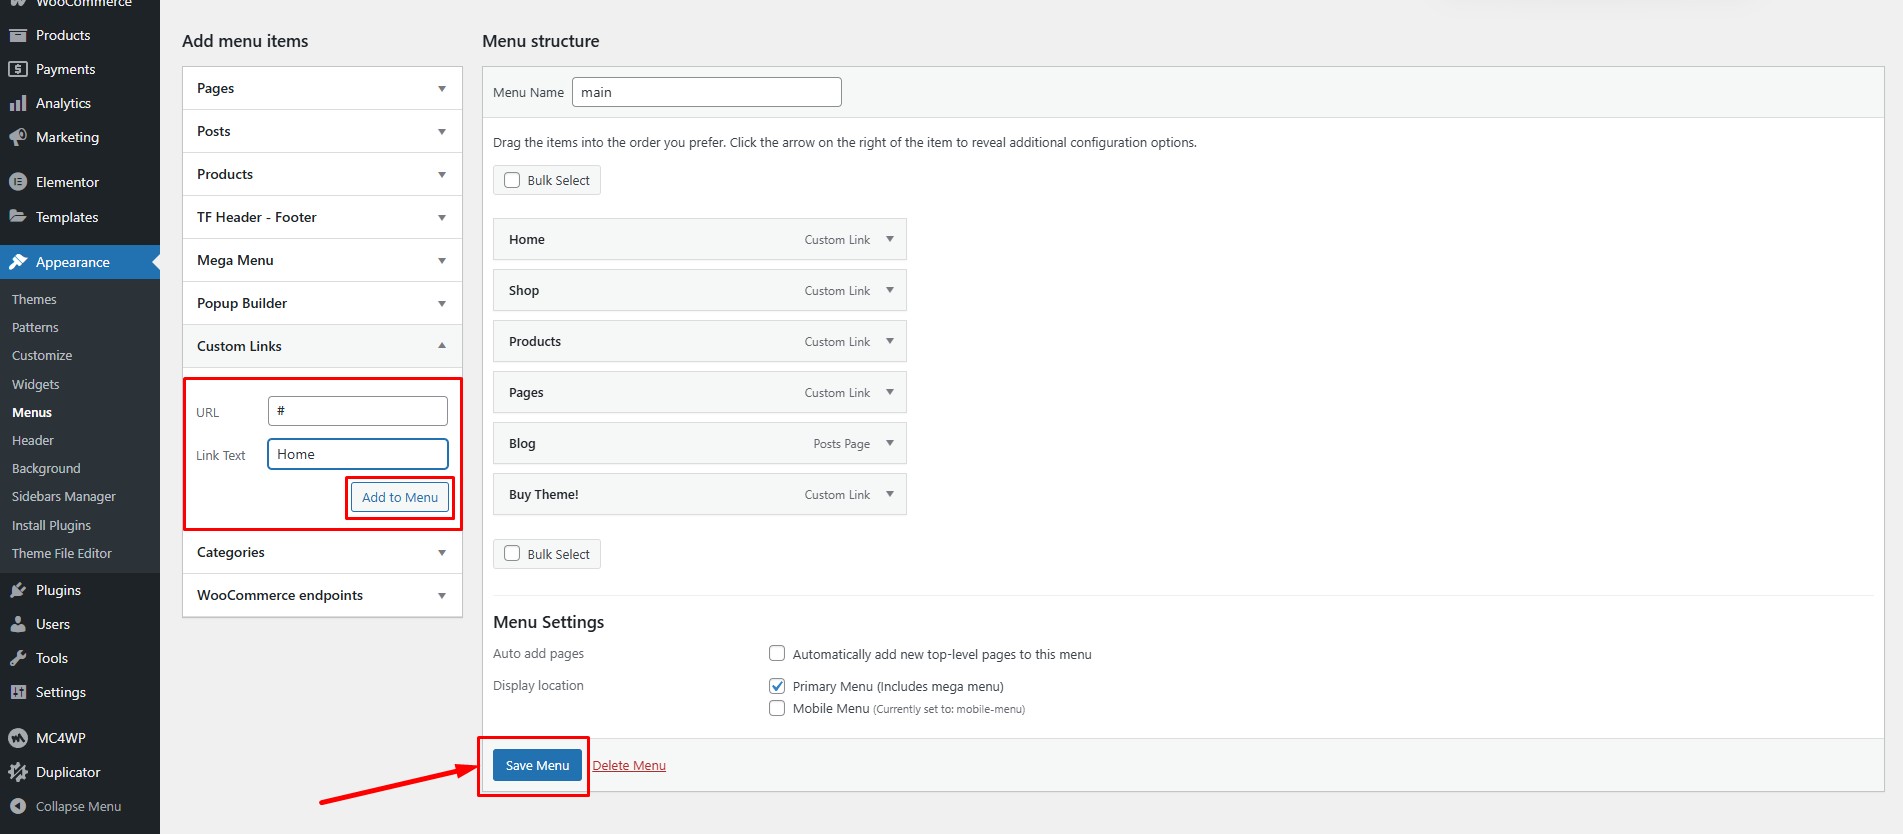This screenshot has width=1903, height=834.
Task: Expand the Categories section arrow
Action: coord(442,553)
